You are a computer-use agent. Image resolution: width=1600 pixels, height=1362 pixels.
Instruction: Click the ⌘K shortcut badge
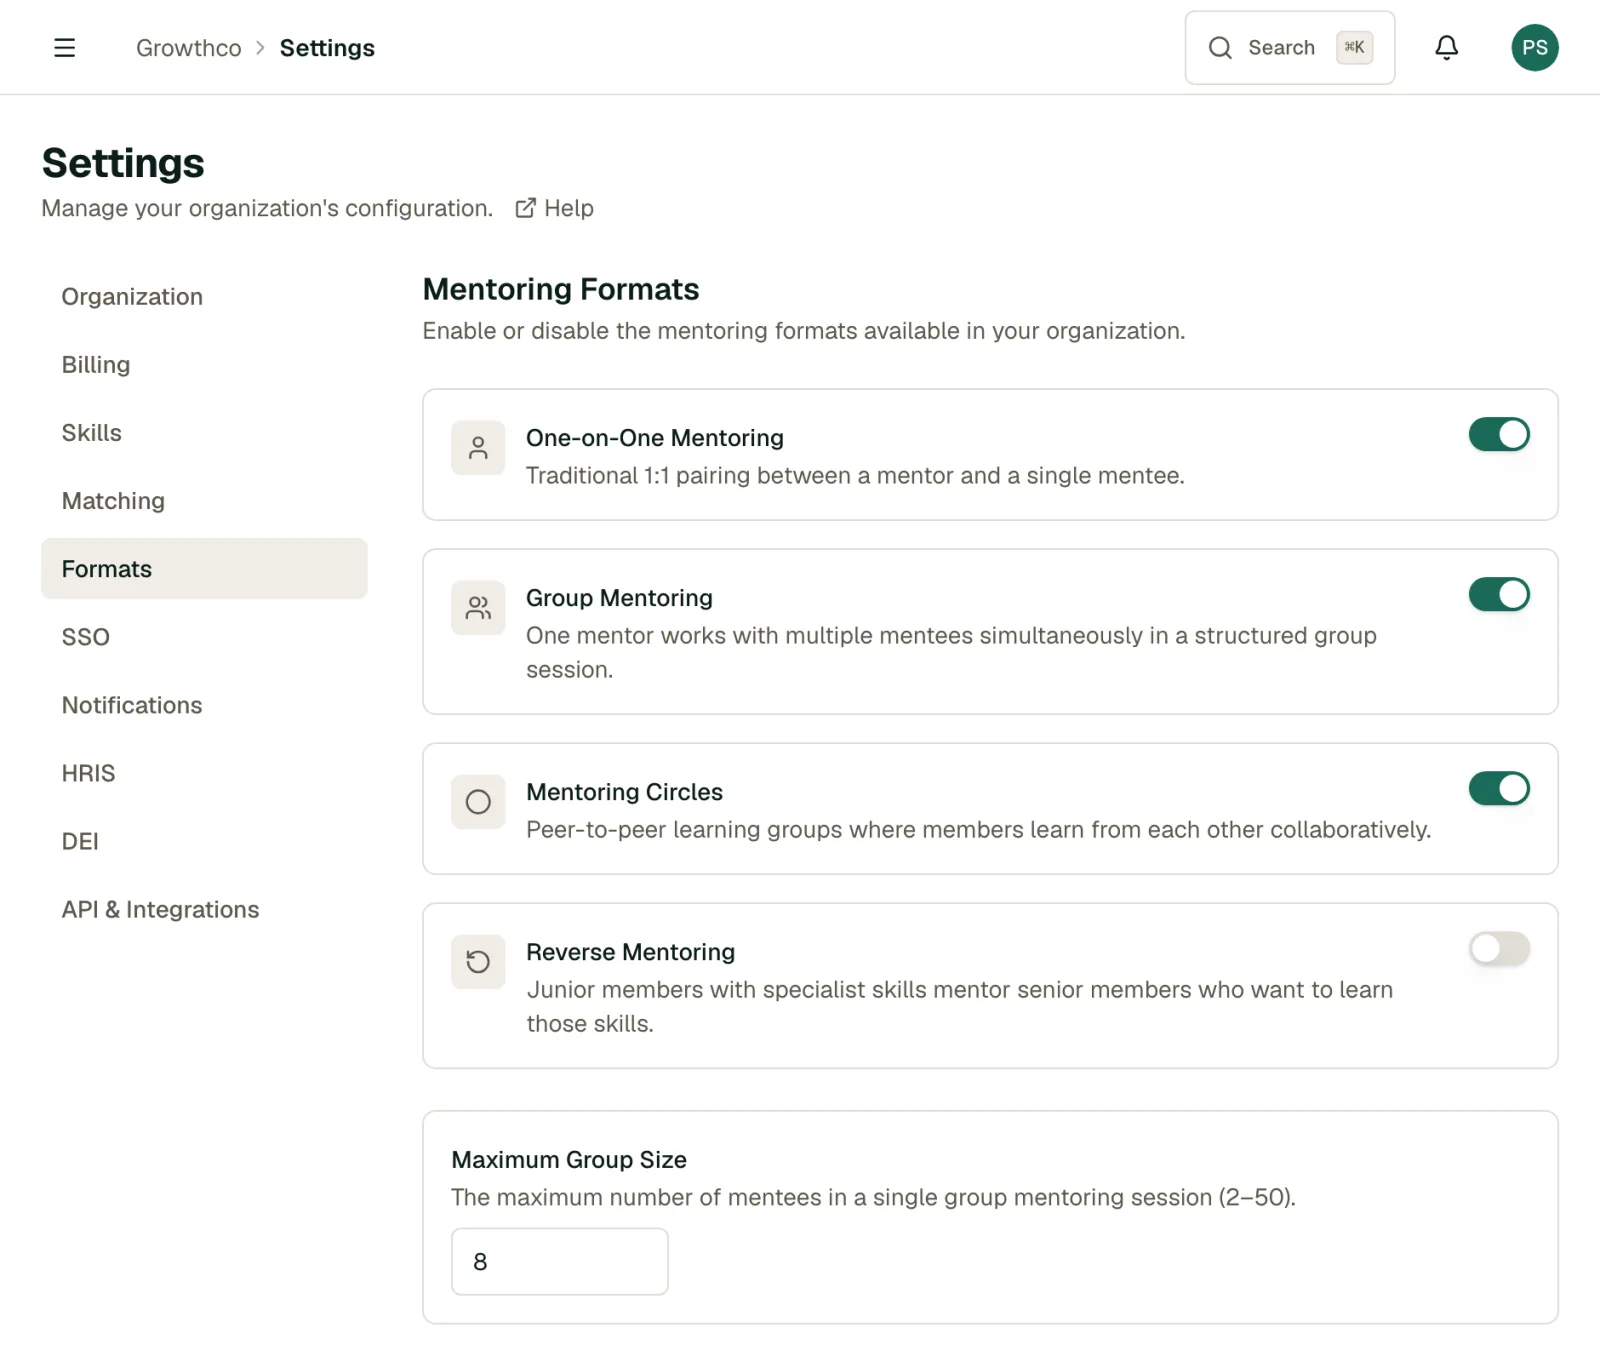click(1354, 48)
